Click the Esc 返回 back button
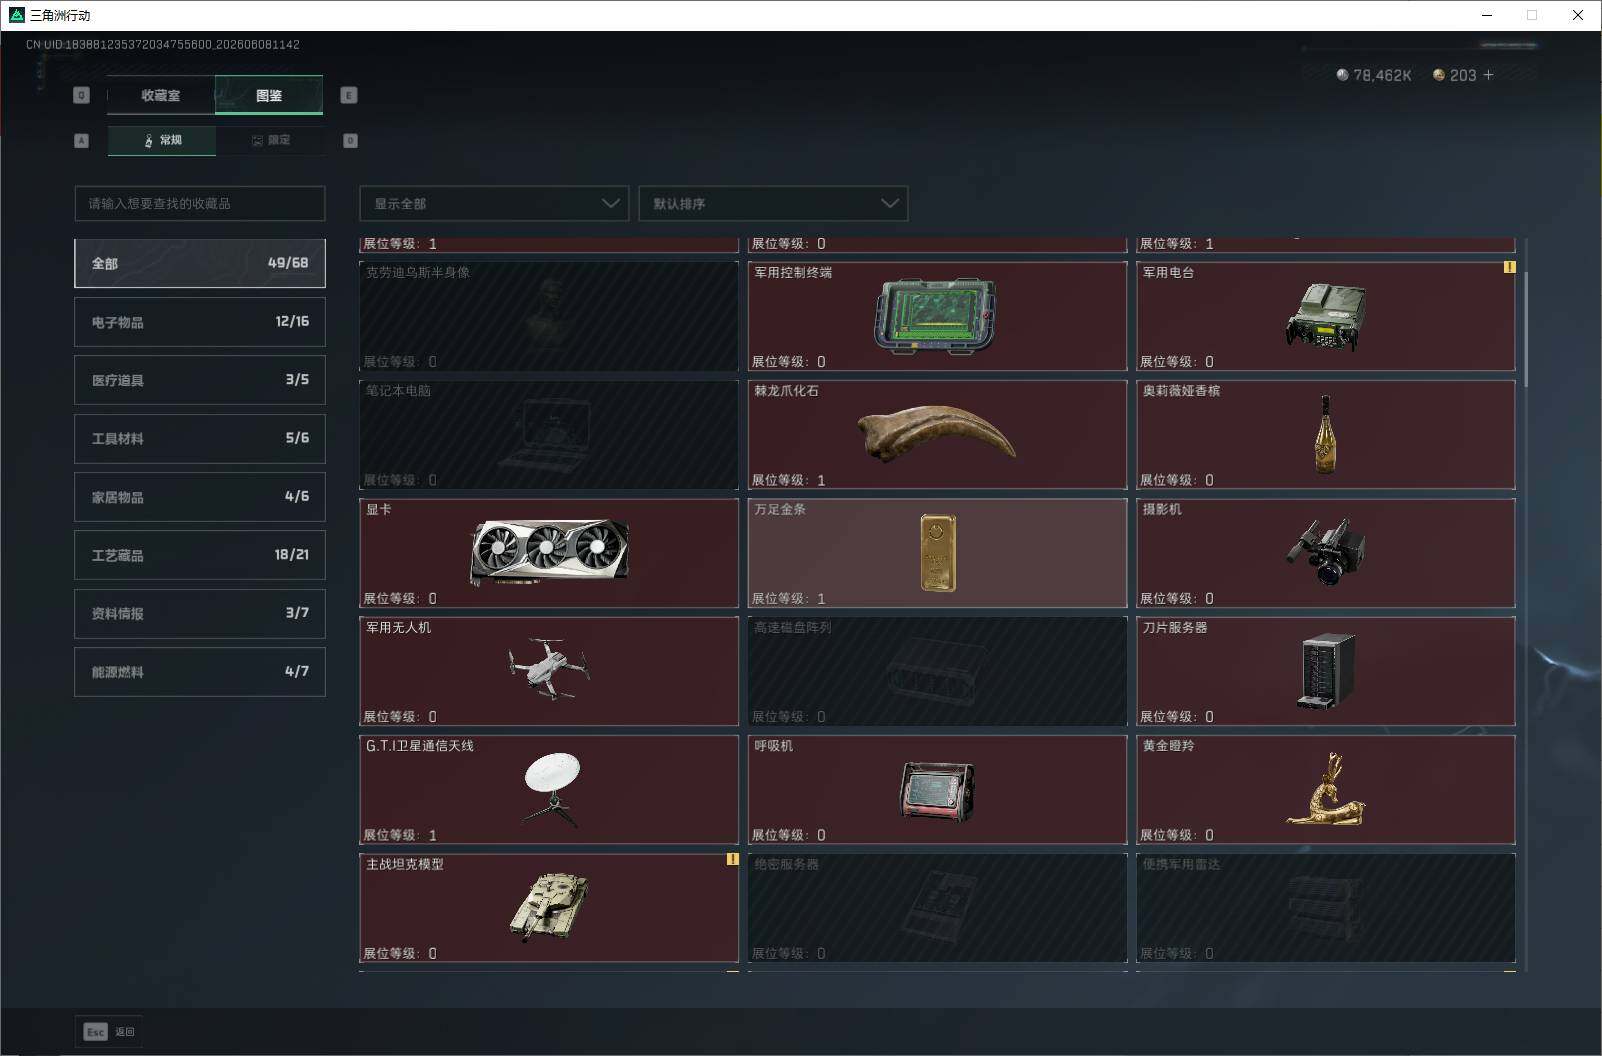The width and height of the screenshot is (1602, 1056). (109, 1031)
